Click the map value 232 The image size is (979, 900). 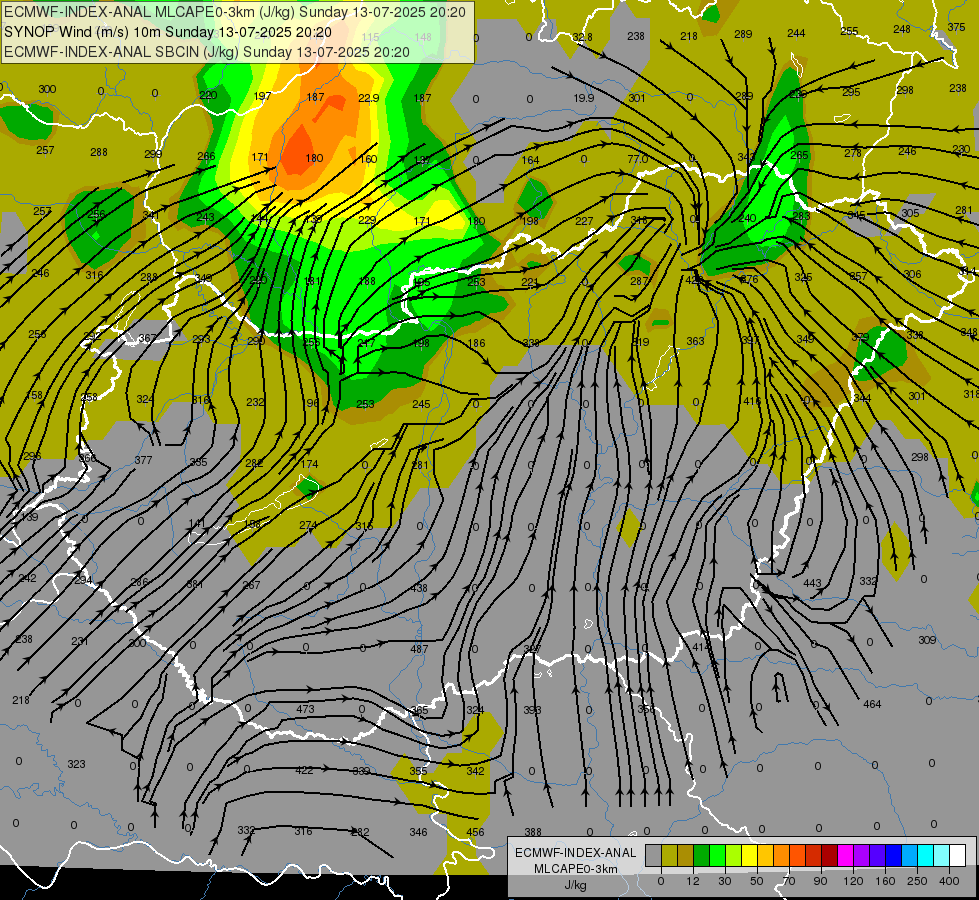coord(255,402)
